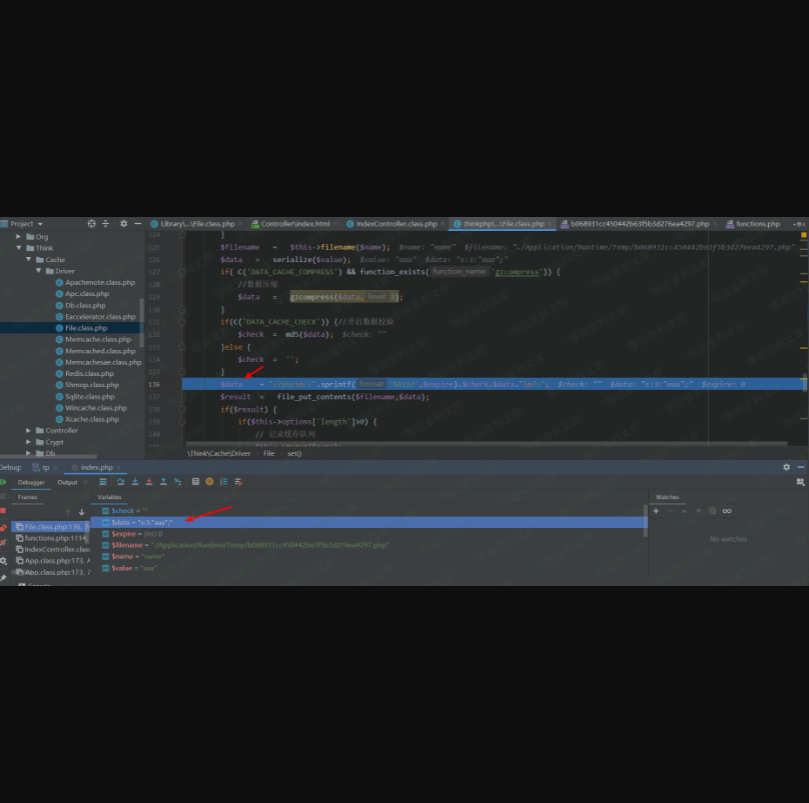The height and width of the screenshot is (803, 809).
Task: Click the Run to Cursor icon
Action: coord(178,482)
